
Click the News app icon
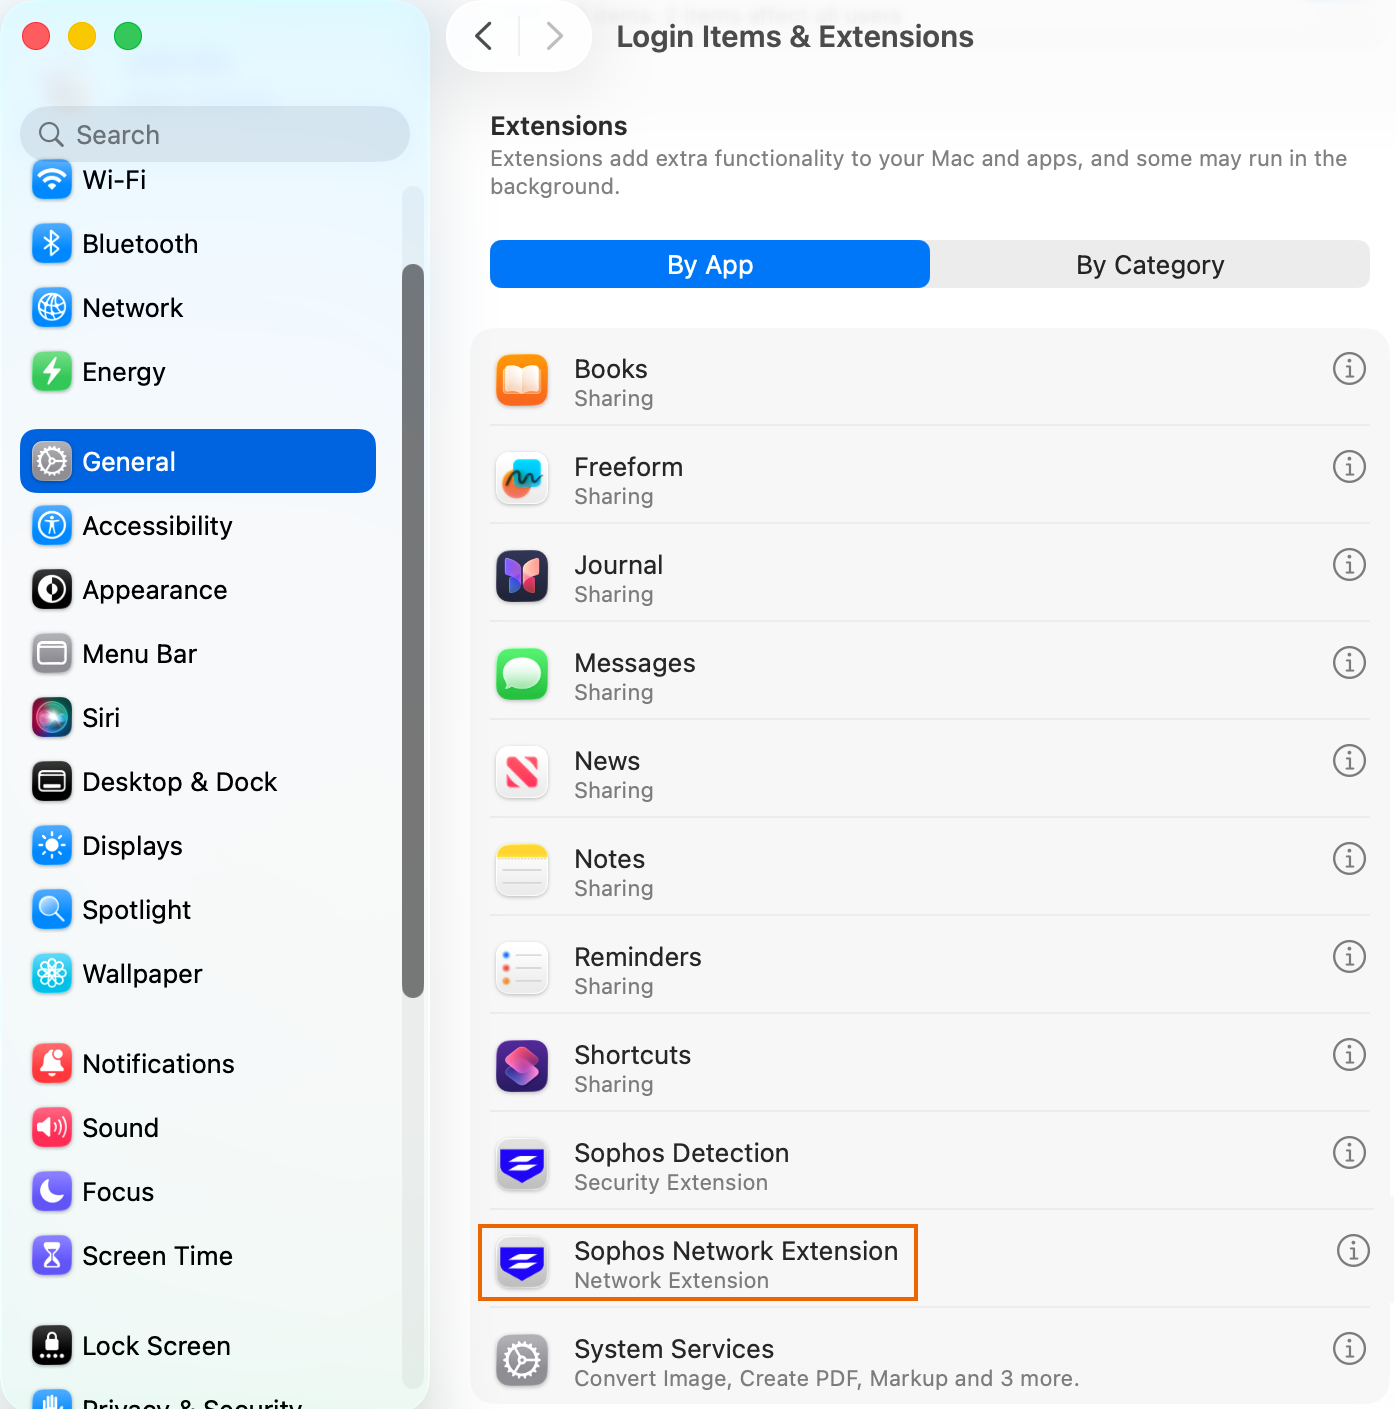(x=522, y=772)
